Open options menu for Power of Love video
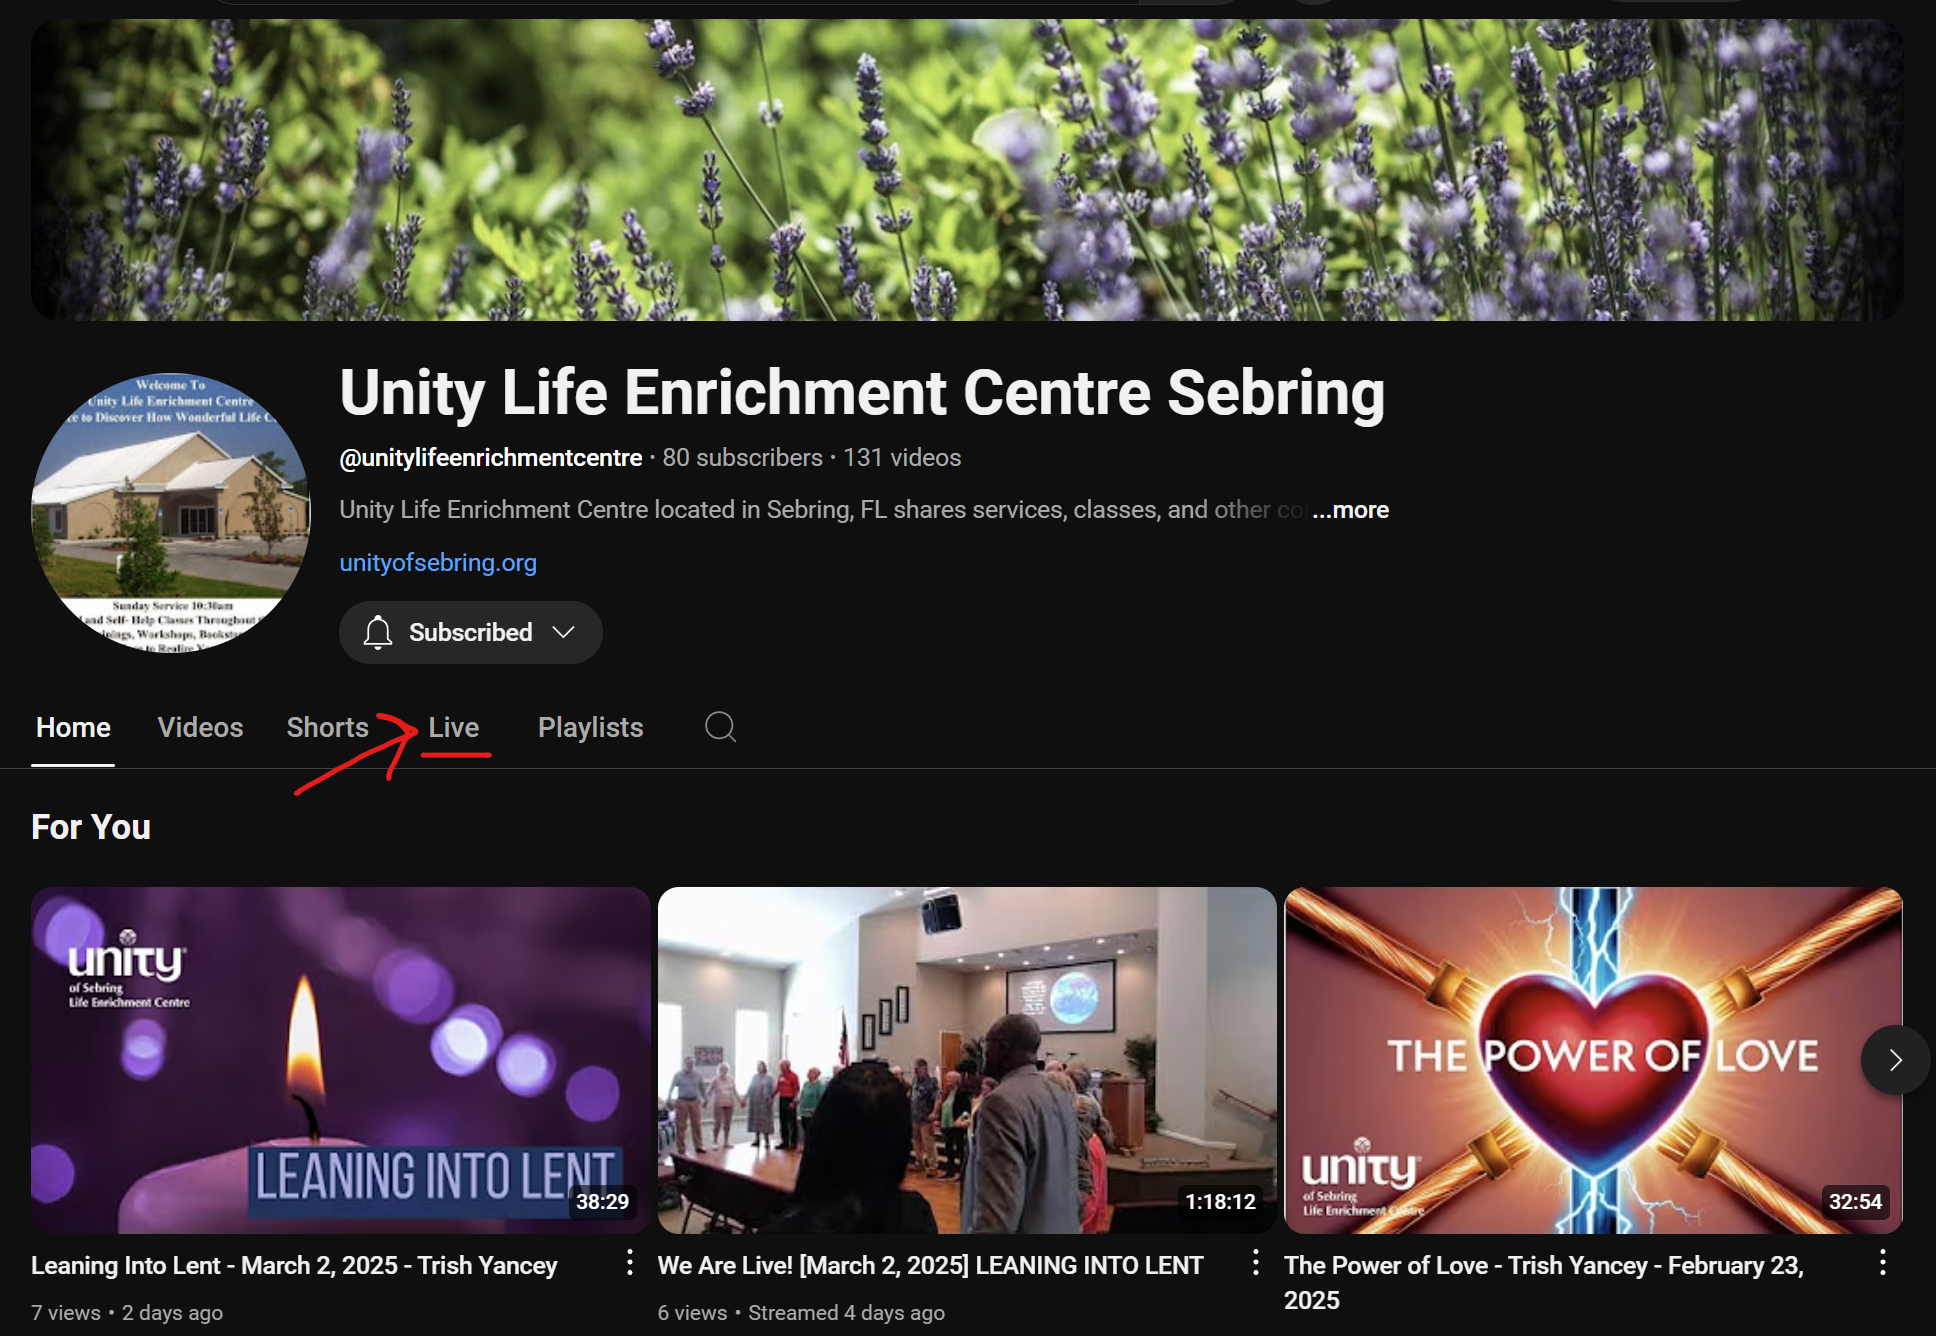Screen dimensions: 1936x1336 click(1882, 1262)
